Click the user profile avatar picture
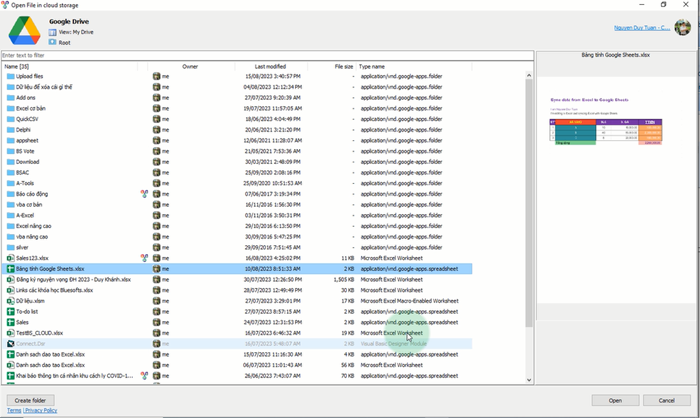Screen dimensions: 700x418 [682, 27]
